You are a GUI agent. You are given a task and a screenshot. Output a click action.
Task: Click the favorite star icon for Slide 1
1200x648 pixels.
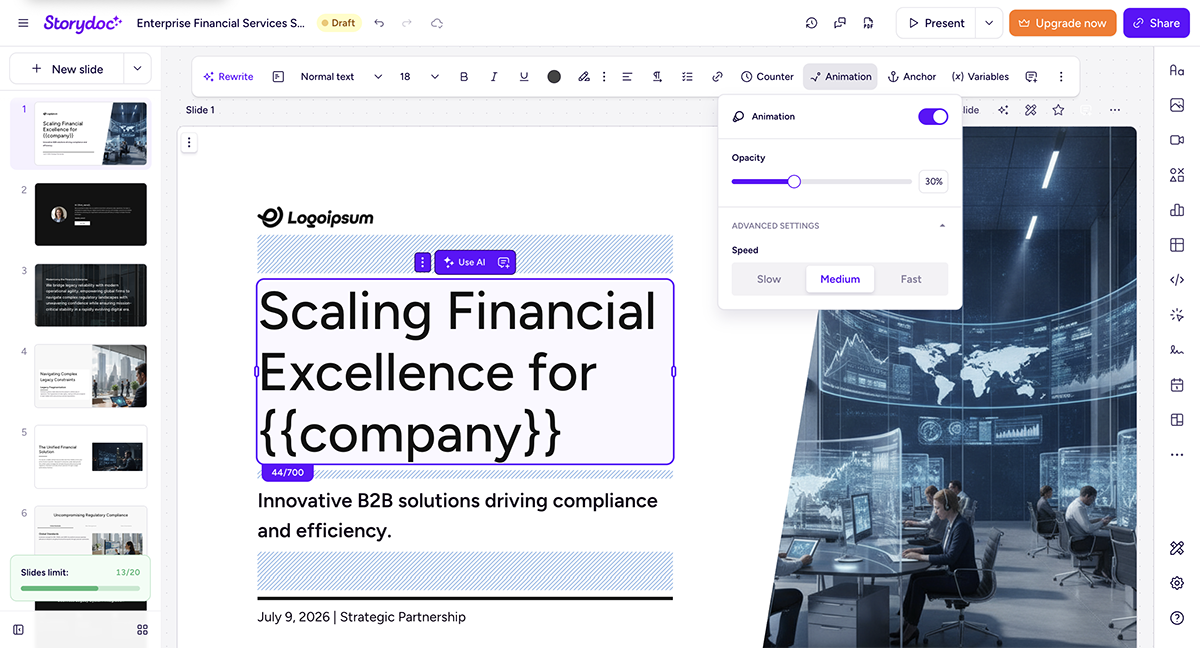tap(1058, 110)
